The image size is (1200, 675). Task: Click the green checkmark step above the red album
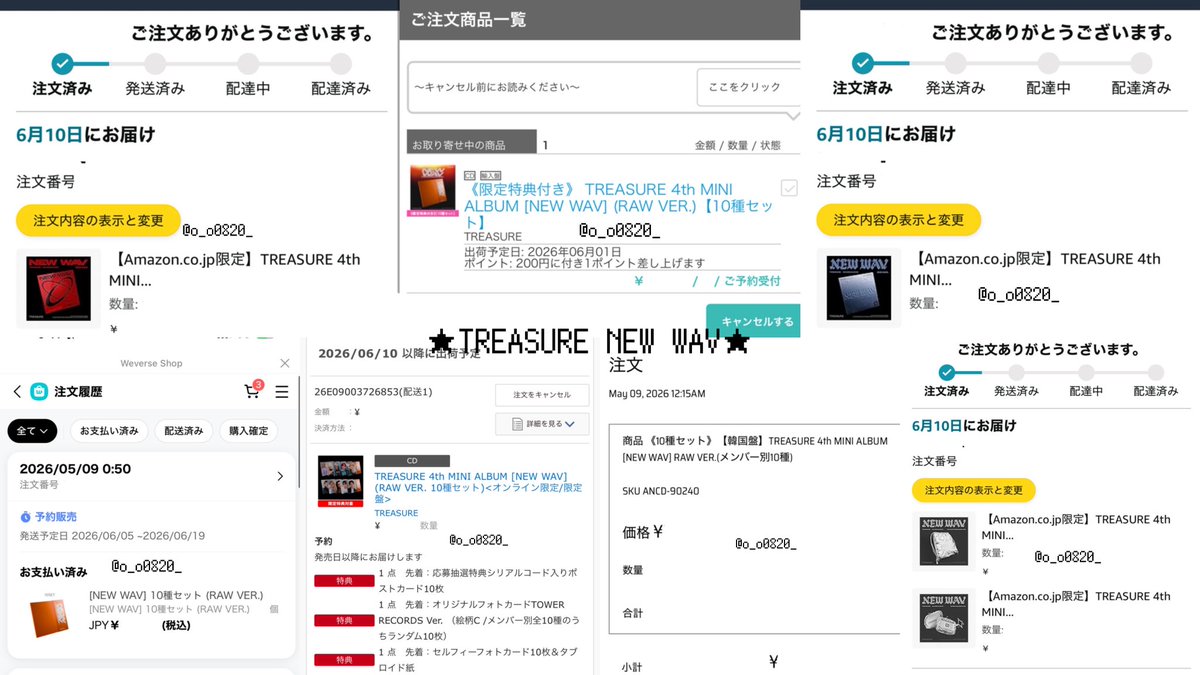click(62, 64)
